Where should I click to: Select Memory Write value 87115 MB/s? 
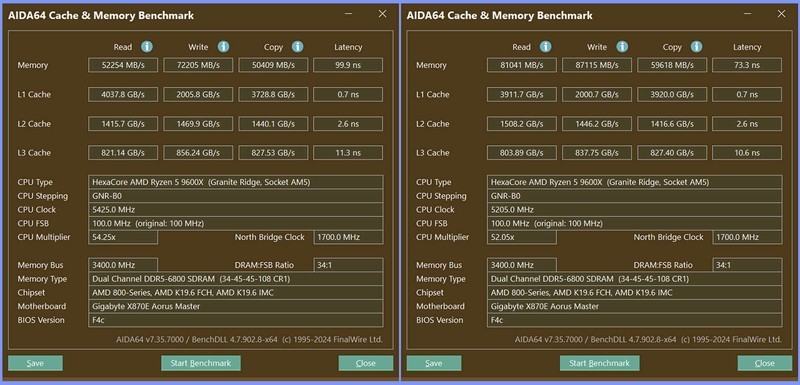coord(597,65)
